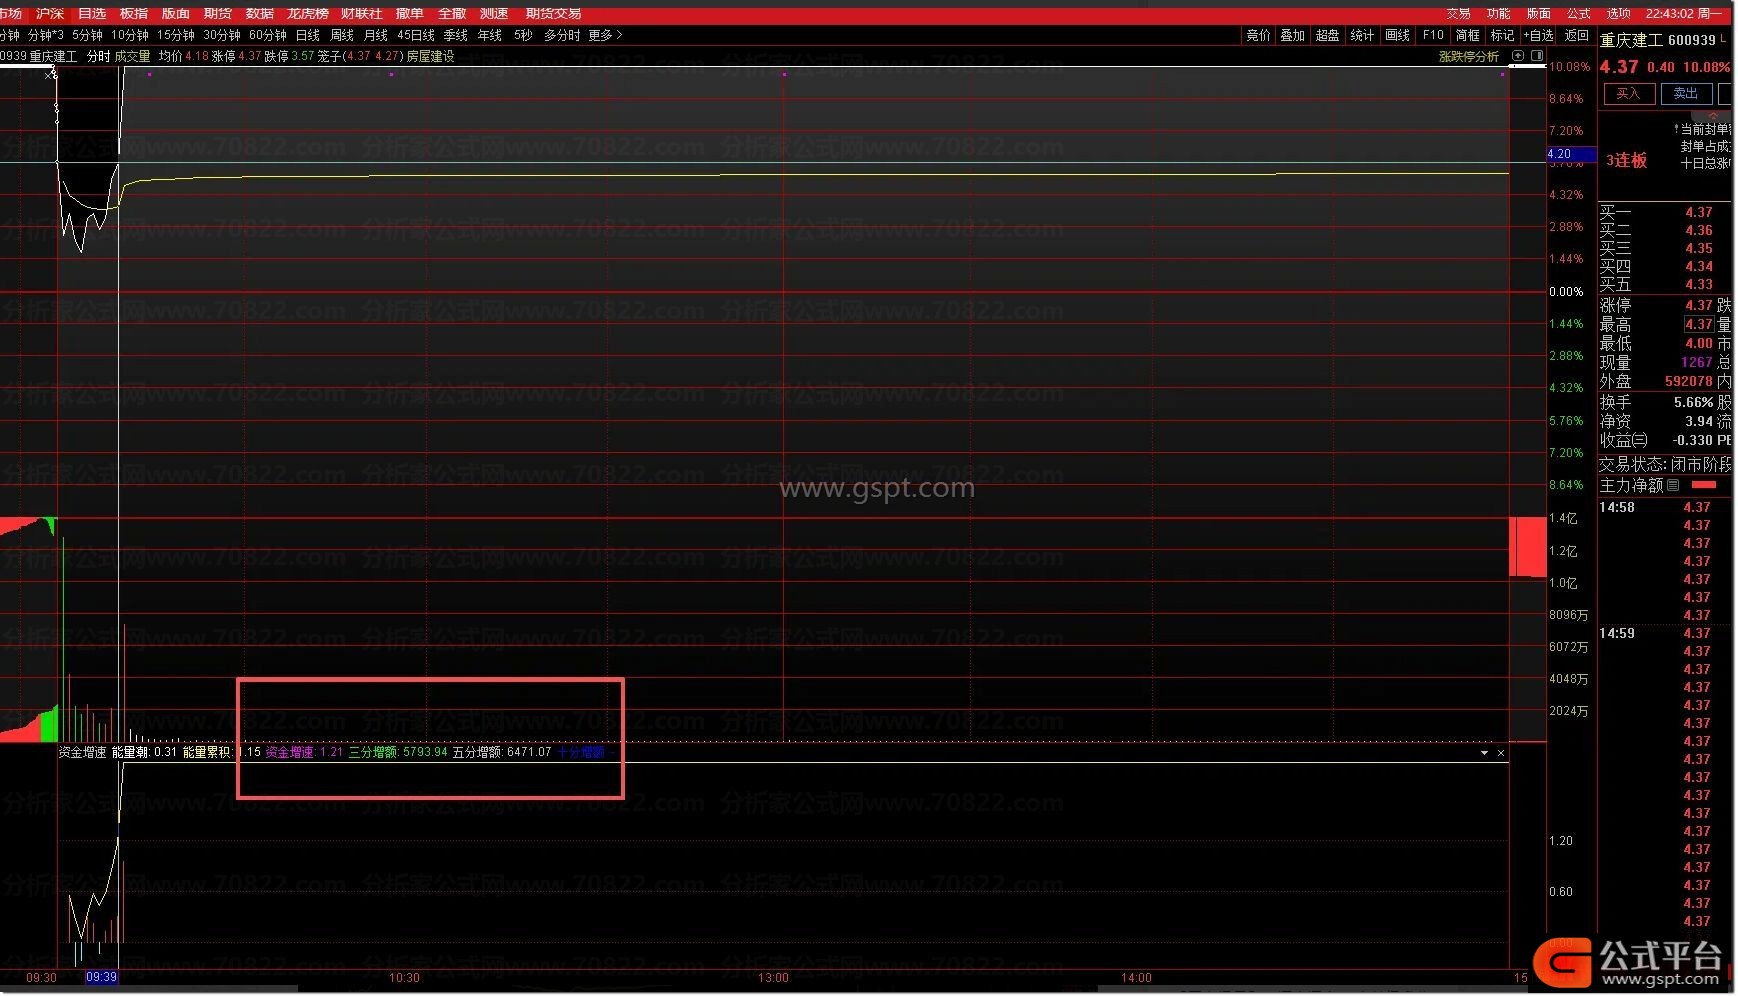The height and width of the screenshot is (996, 1738).
Task: Switch to the 日线 daily chart tab
Action: pos(307,35)
